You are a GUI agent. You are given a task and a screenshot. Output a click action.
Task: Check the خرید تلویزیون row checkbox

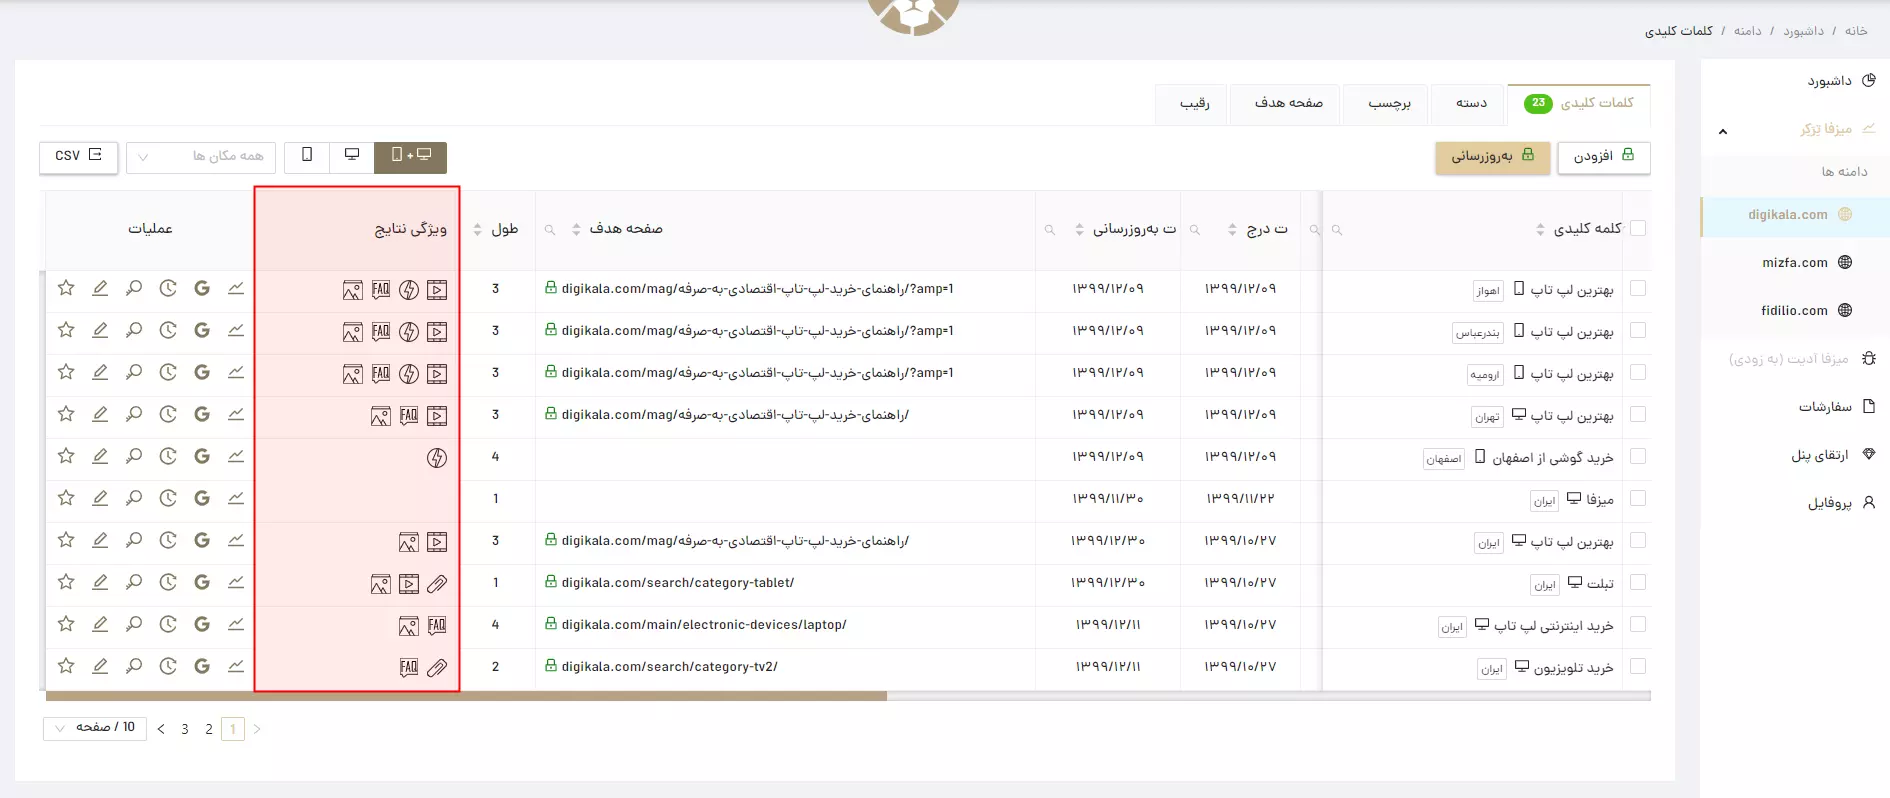[x=1638, y=666]
